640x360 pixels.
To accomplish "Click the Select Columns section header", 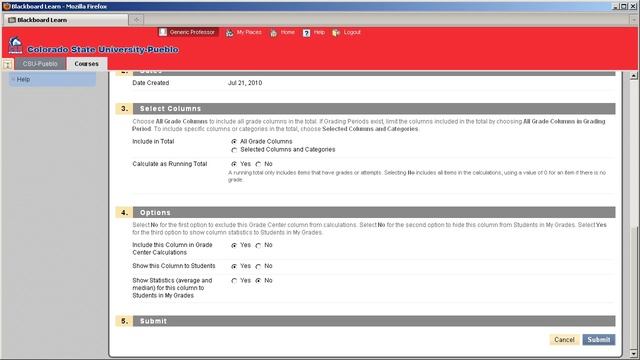I will [x=365, y=109].
